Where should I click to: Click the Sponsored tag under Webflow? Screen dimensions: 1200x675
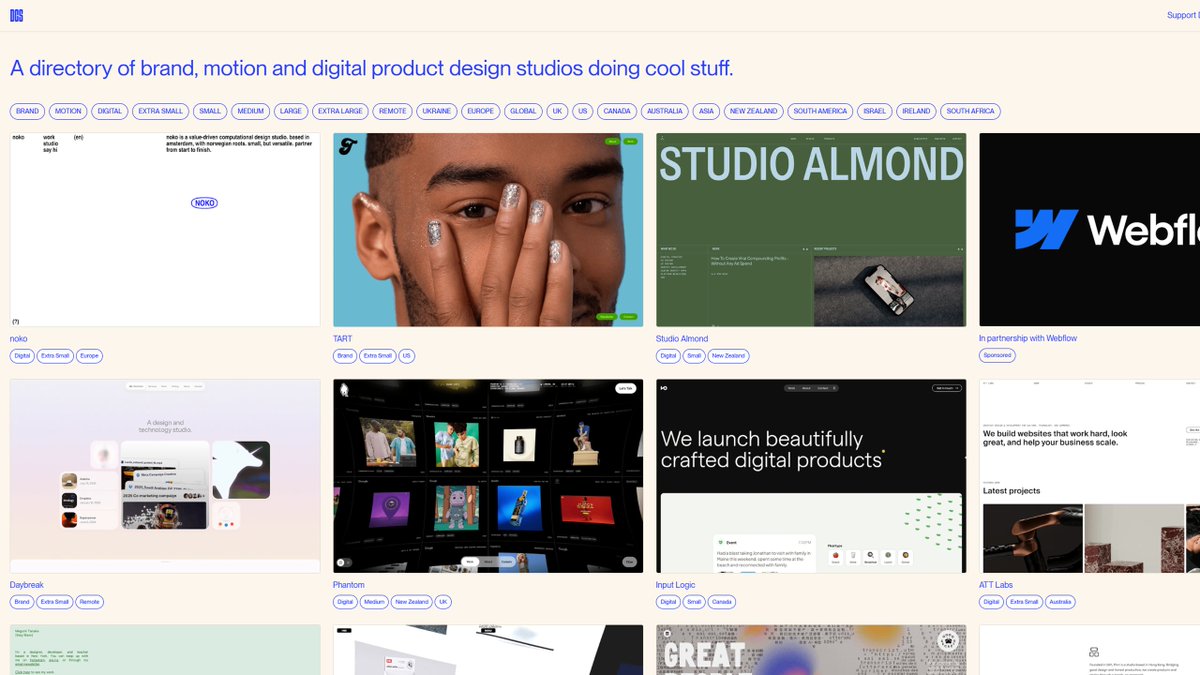click(997, 356)
